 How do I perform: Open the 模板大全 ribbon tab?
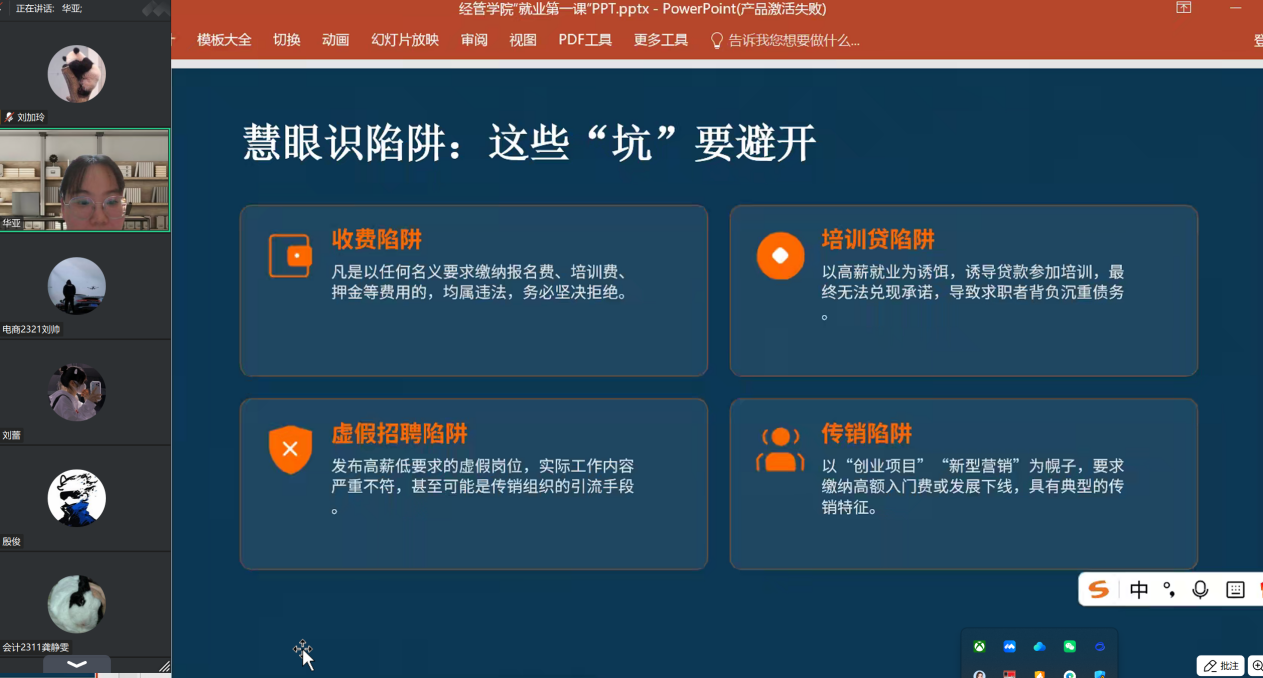pos(224,40)
